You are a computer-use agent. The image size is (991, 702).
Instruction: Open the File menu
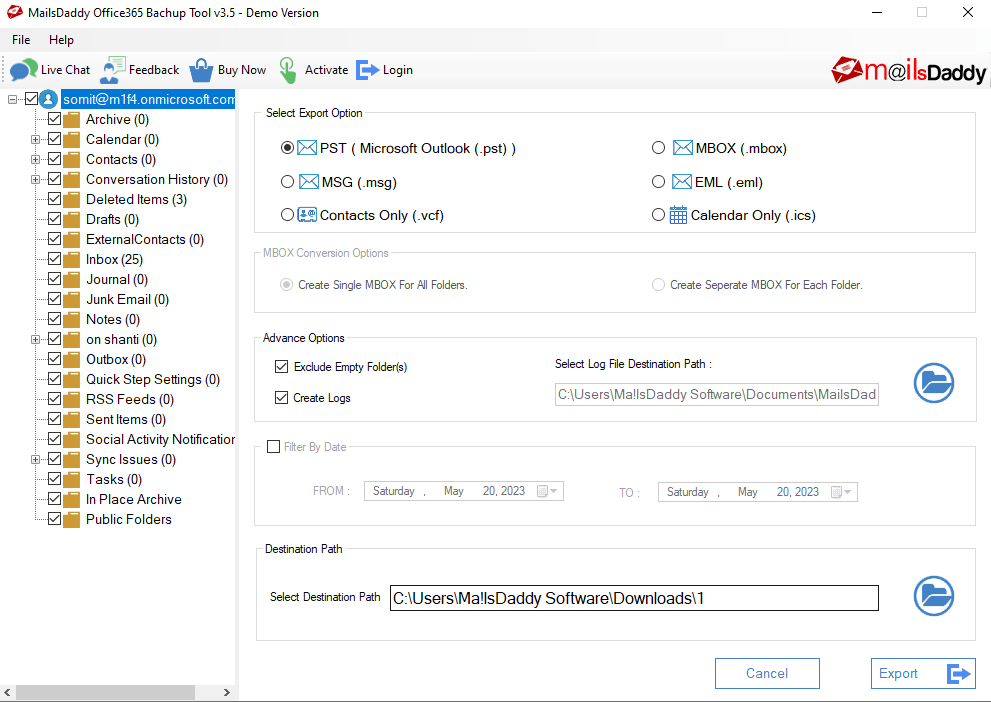click(x=21, y=40)
